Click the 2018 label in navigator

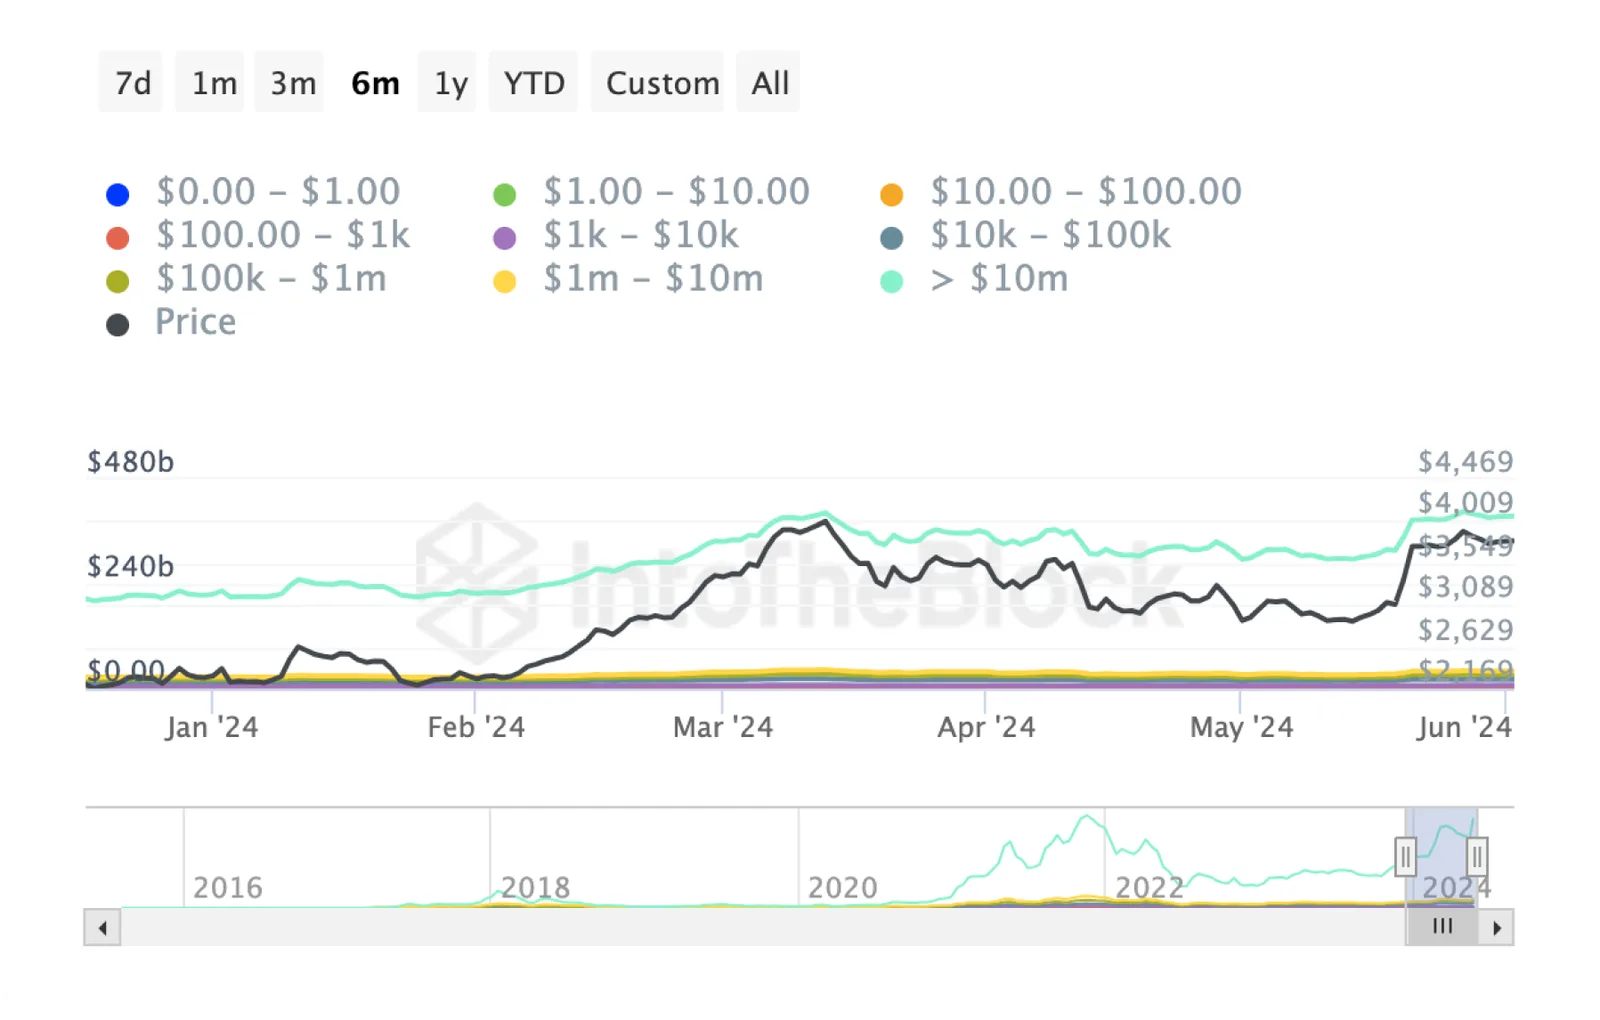click(x=535, y=888)
